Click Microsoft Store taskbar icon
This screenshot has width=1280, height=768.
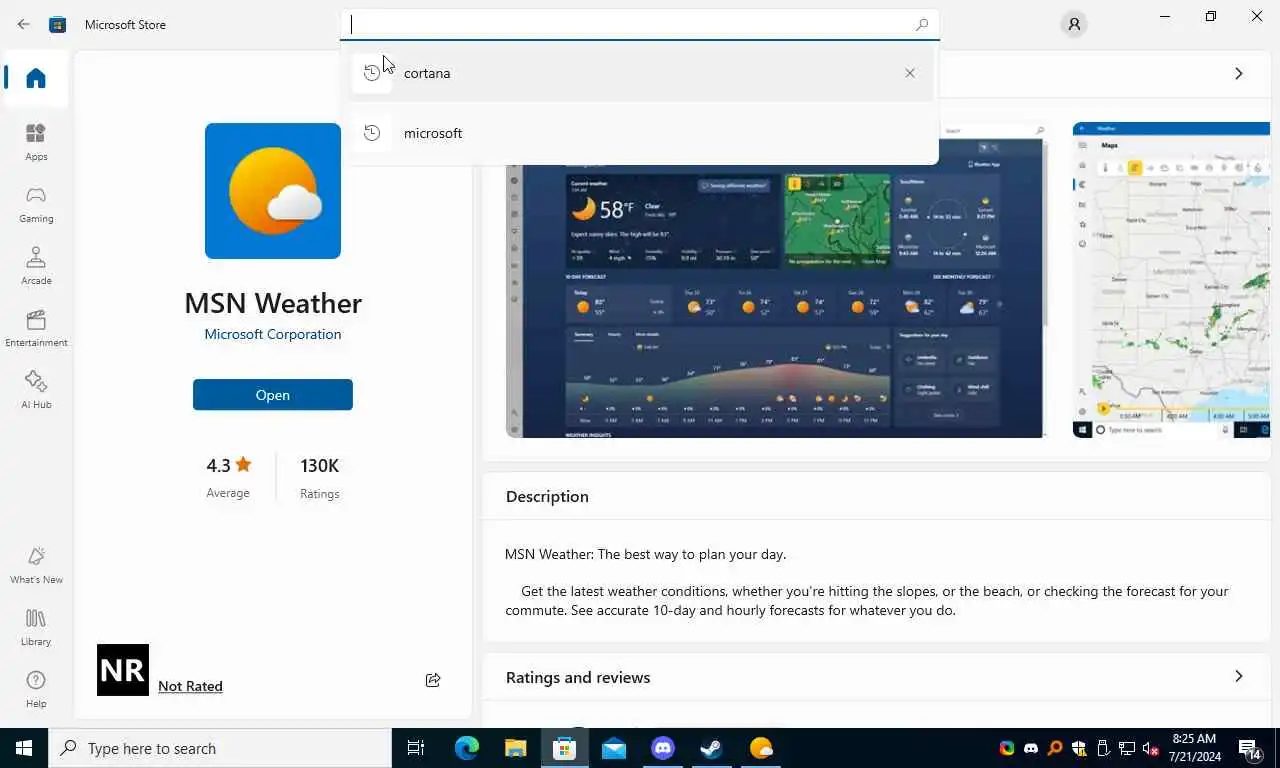pos(564,748)
